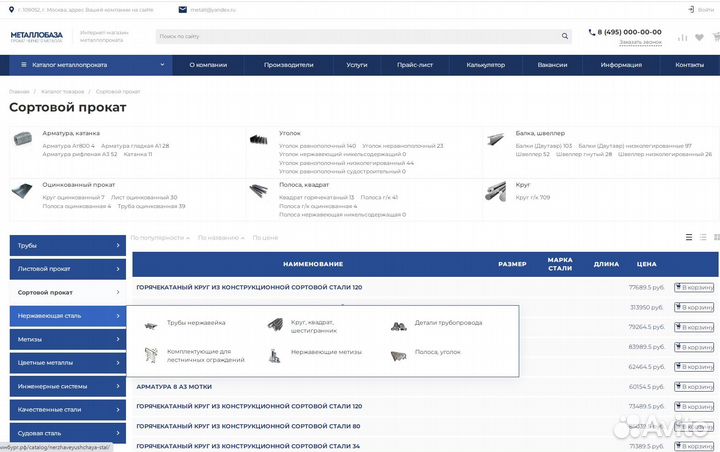This screenshot has height=452, width=720.
Task: Click the envelope email icon
Action: point(182,9)
